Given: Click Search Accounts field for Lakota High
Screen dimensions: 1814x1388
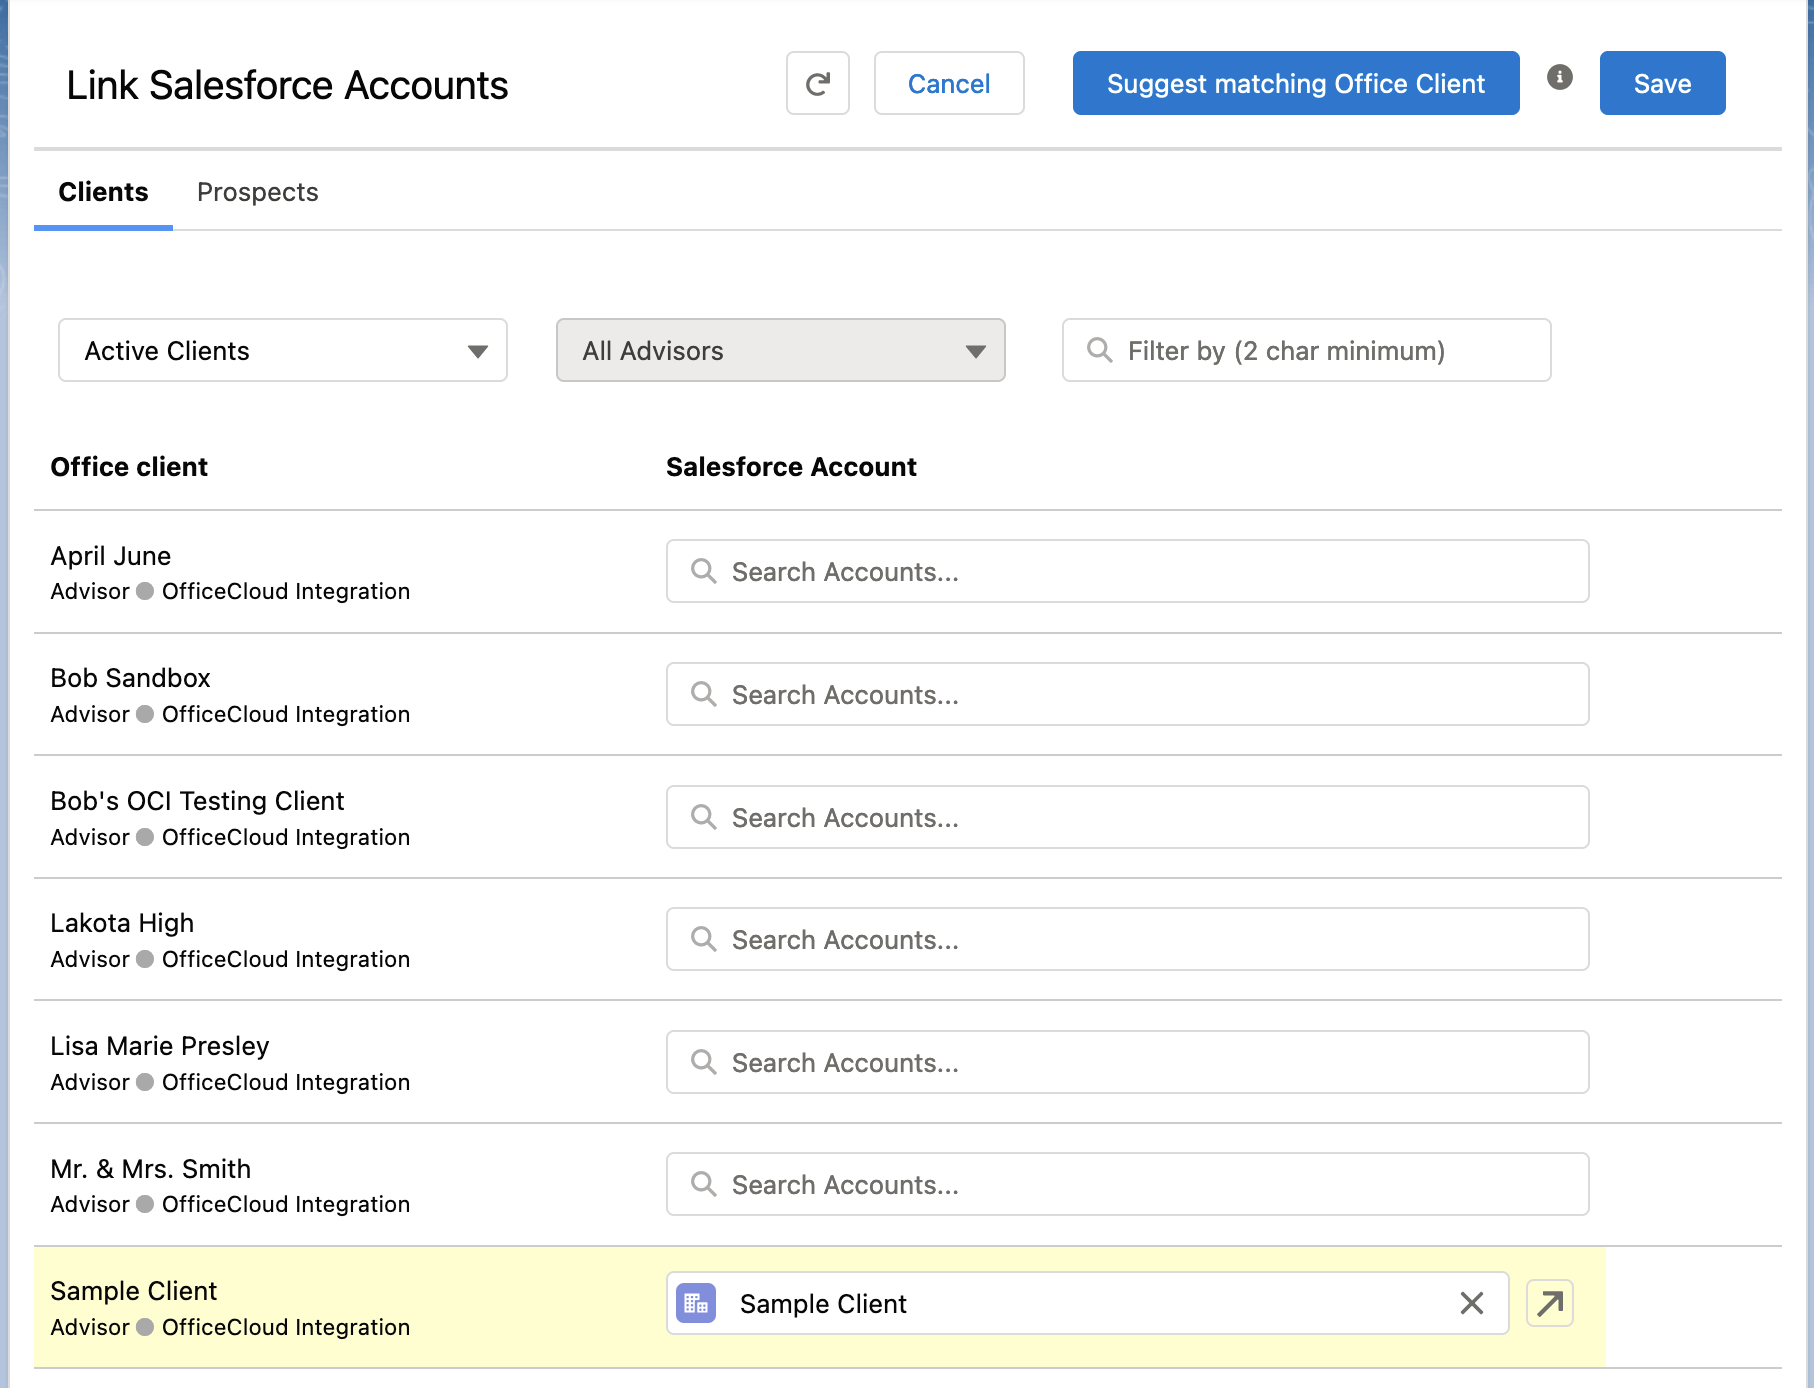Looking at the screenshot, I should [x=1127, y=939].
